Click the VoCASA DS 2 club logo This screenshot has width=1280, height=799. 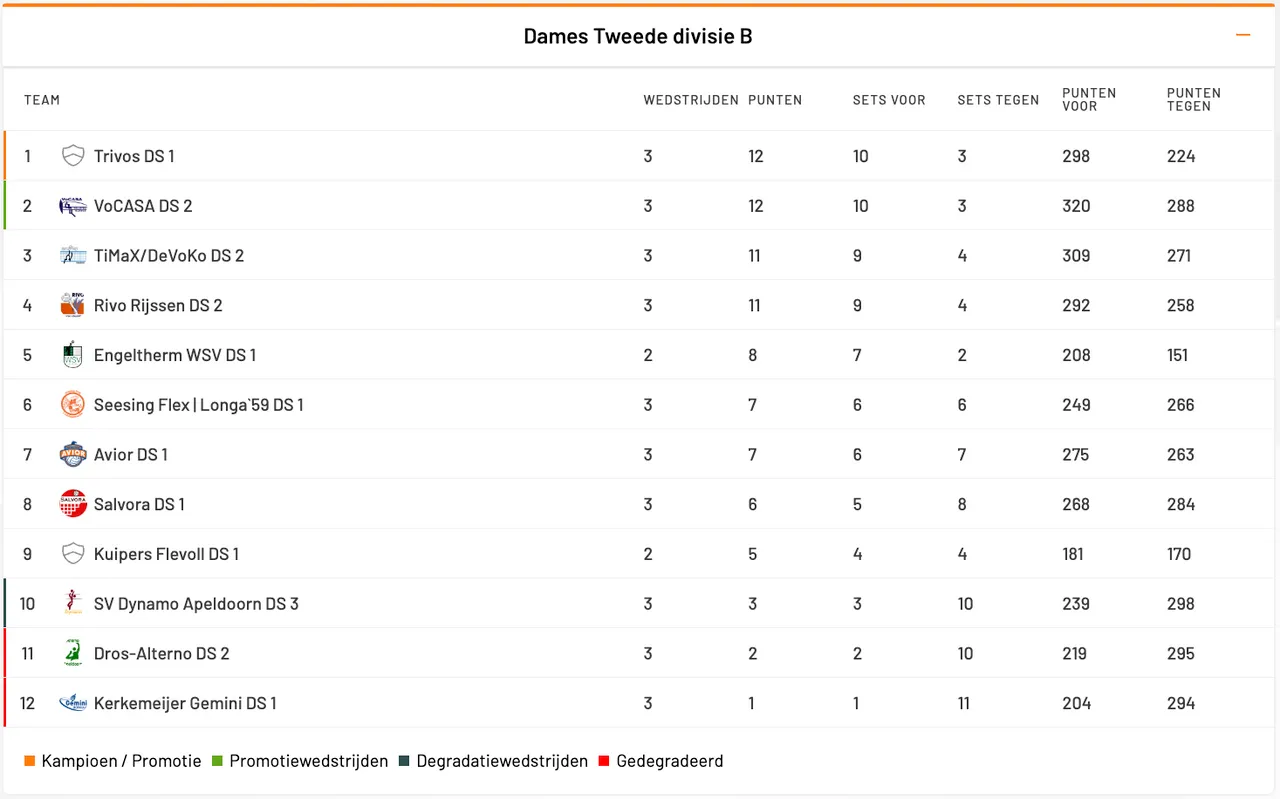pos(72,206)
